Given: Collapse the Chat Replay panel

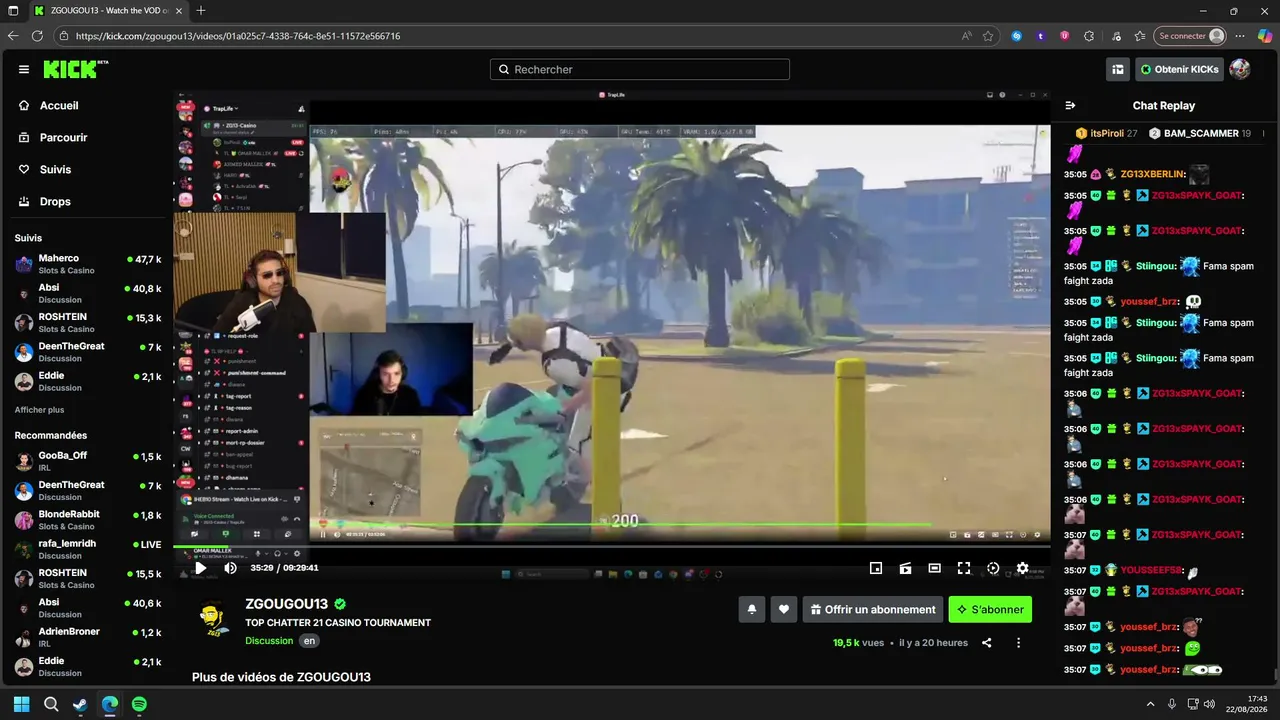Looking at the screenshot, I should pyautogui.click(x=1070, y=105).
